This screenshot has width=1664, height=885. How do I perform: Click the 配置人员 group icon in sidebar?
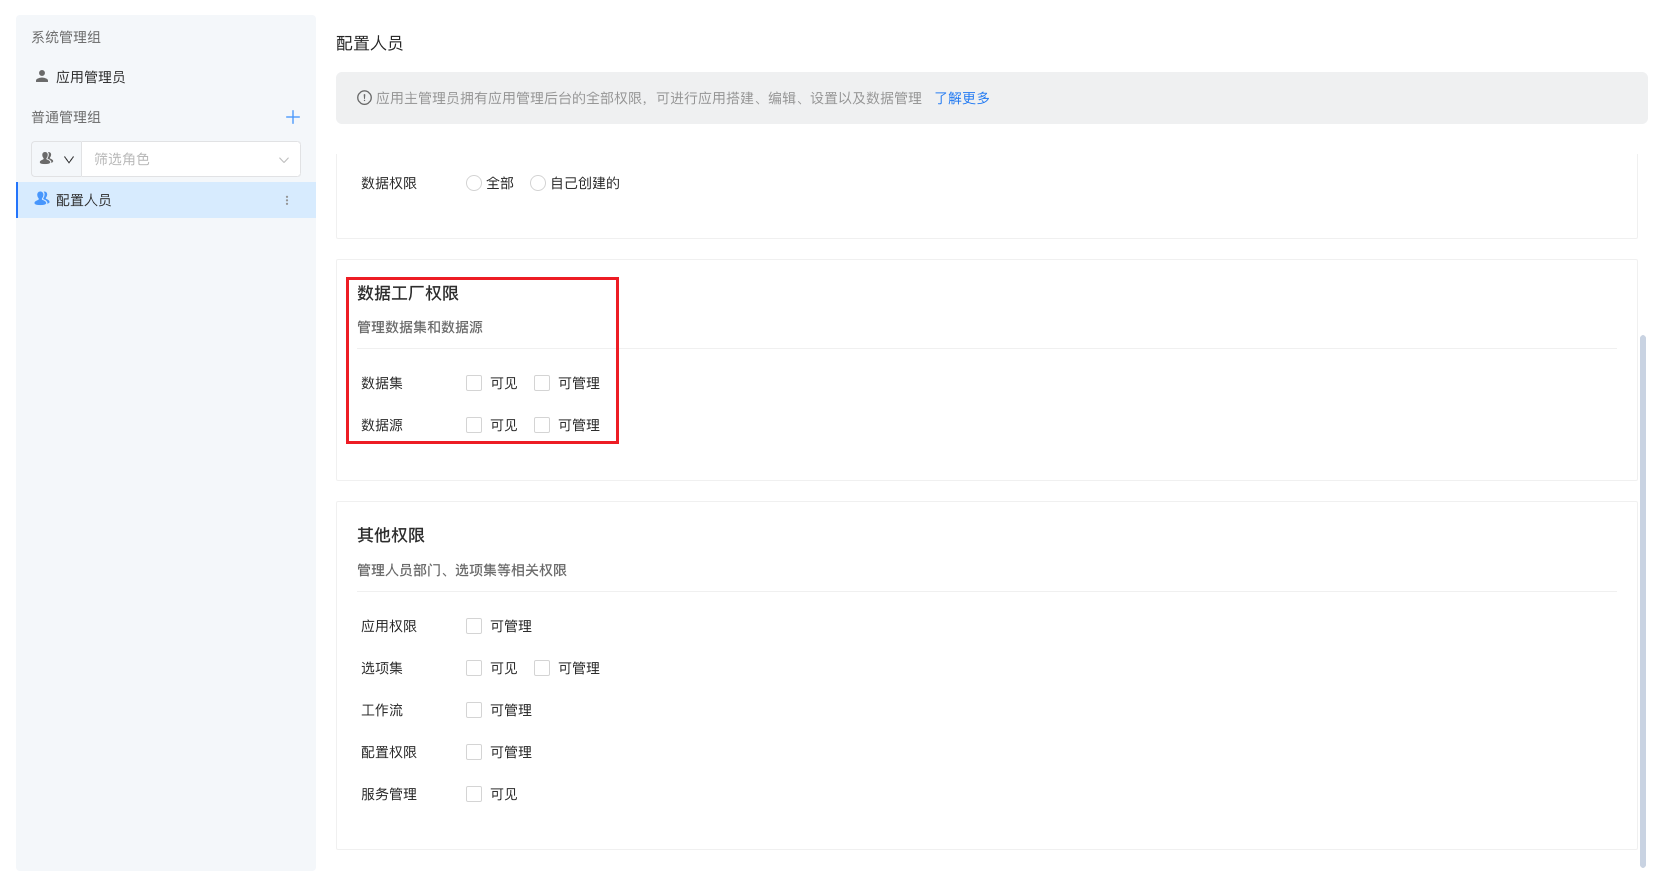tap(42, 199)
